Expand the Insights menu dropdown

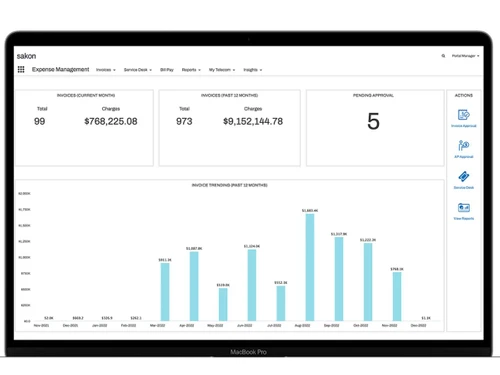[x=252, y=70]
